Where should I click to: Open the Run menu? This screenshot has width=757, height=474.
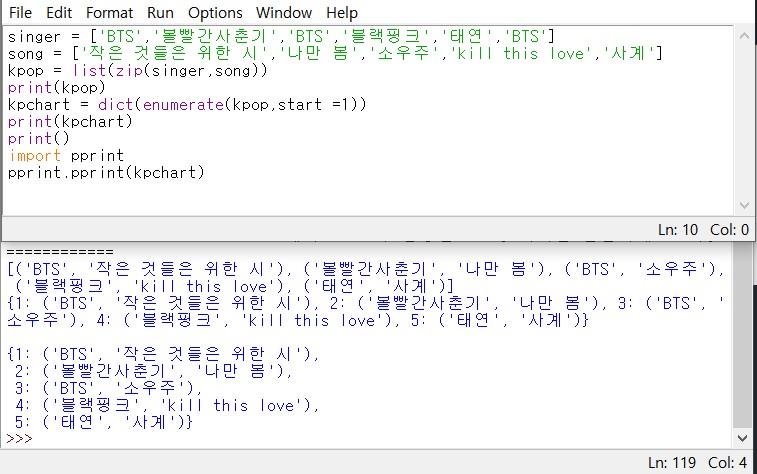tap(160, 13)
